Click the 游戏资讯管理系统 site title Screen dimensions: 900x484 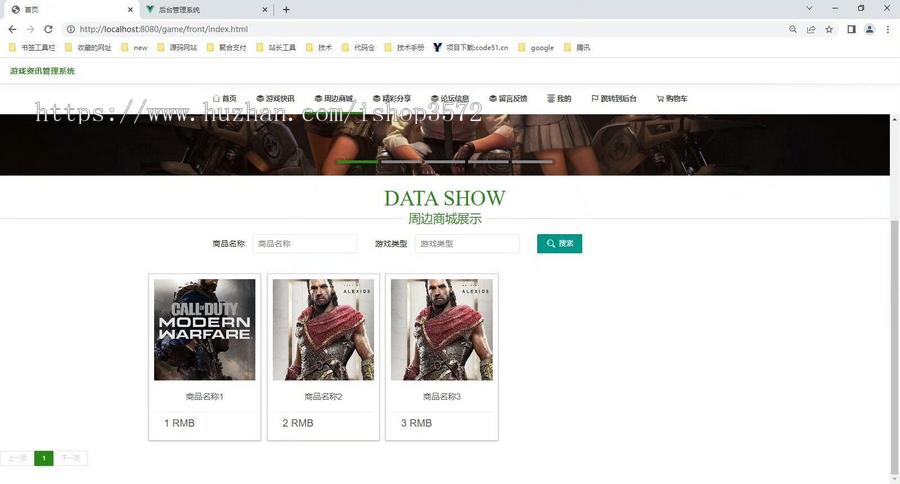(42, 71)
